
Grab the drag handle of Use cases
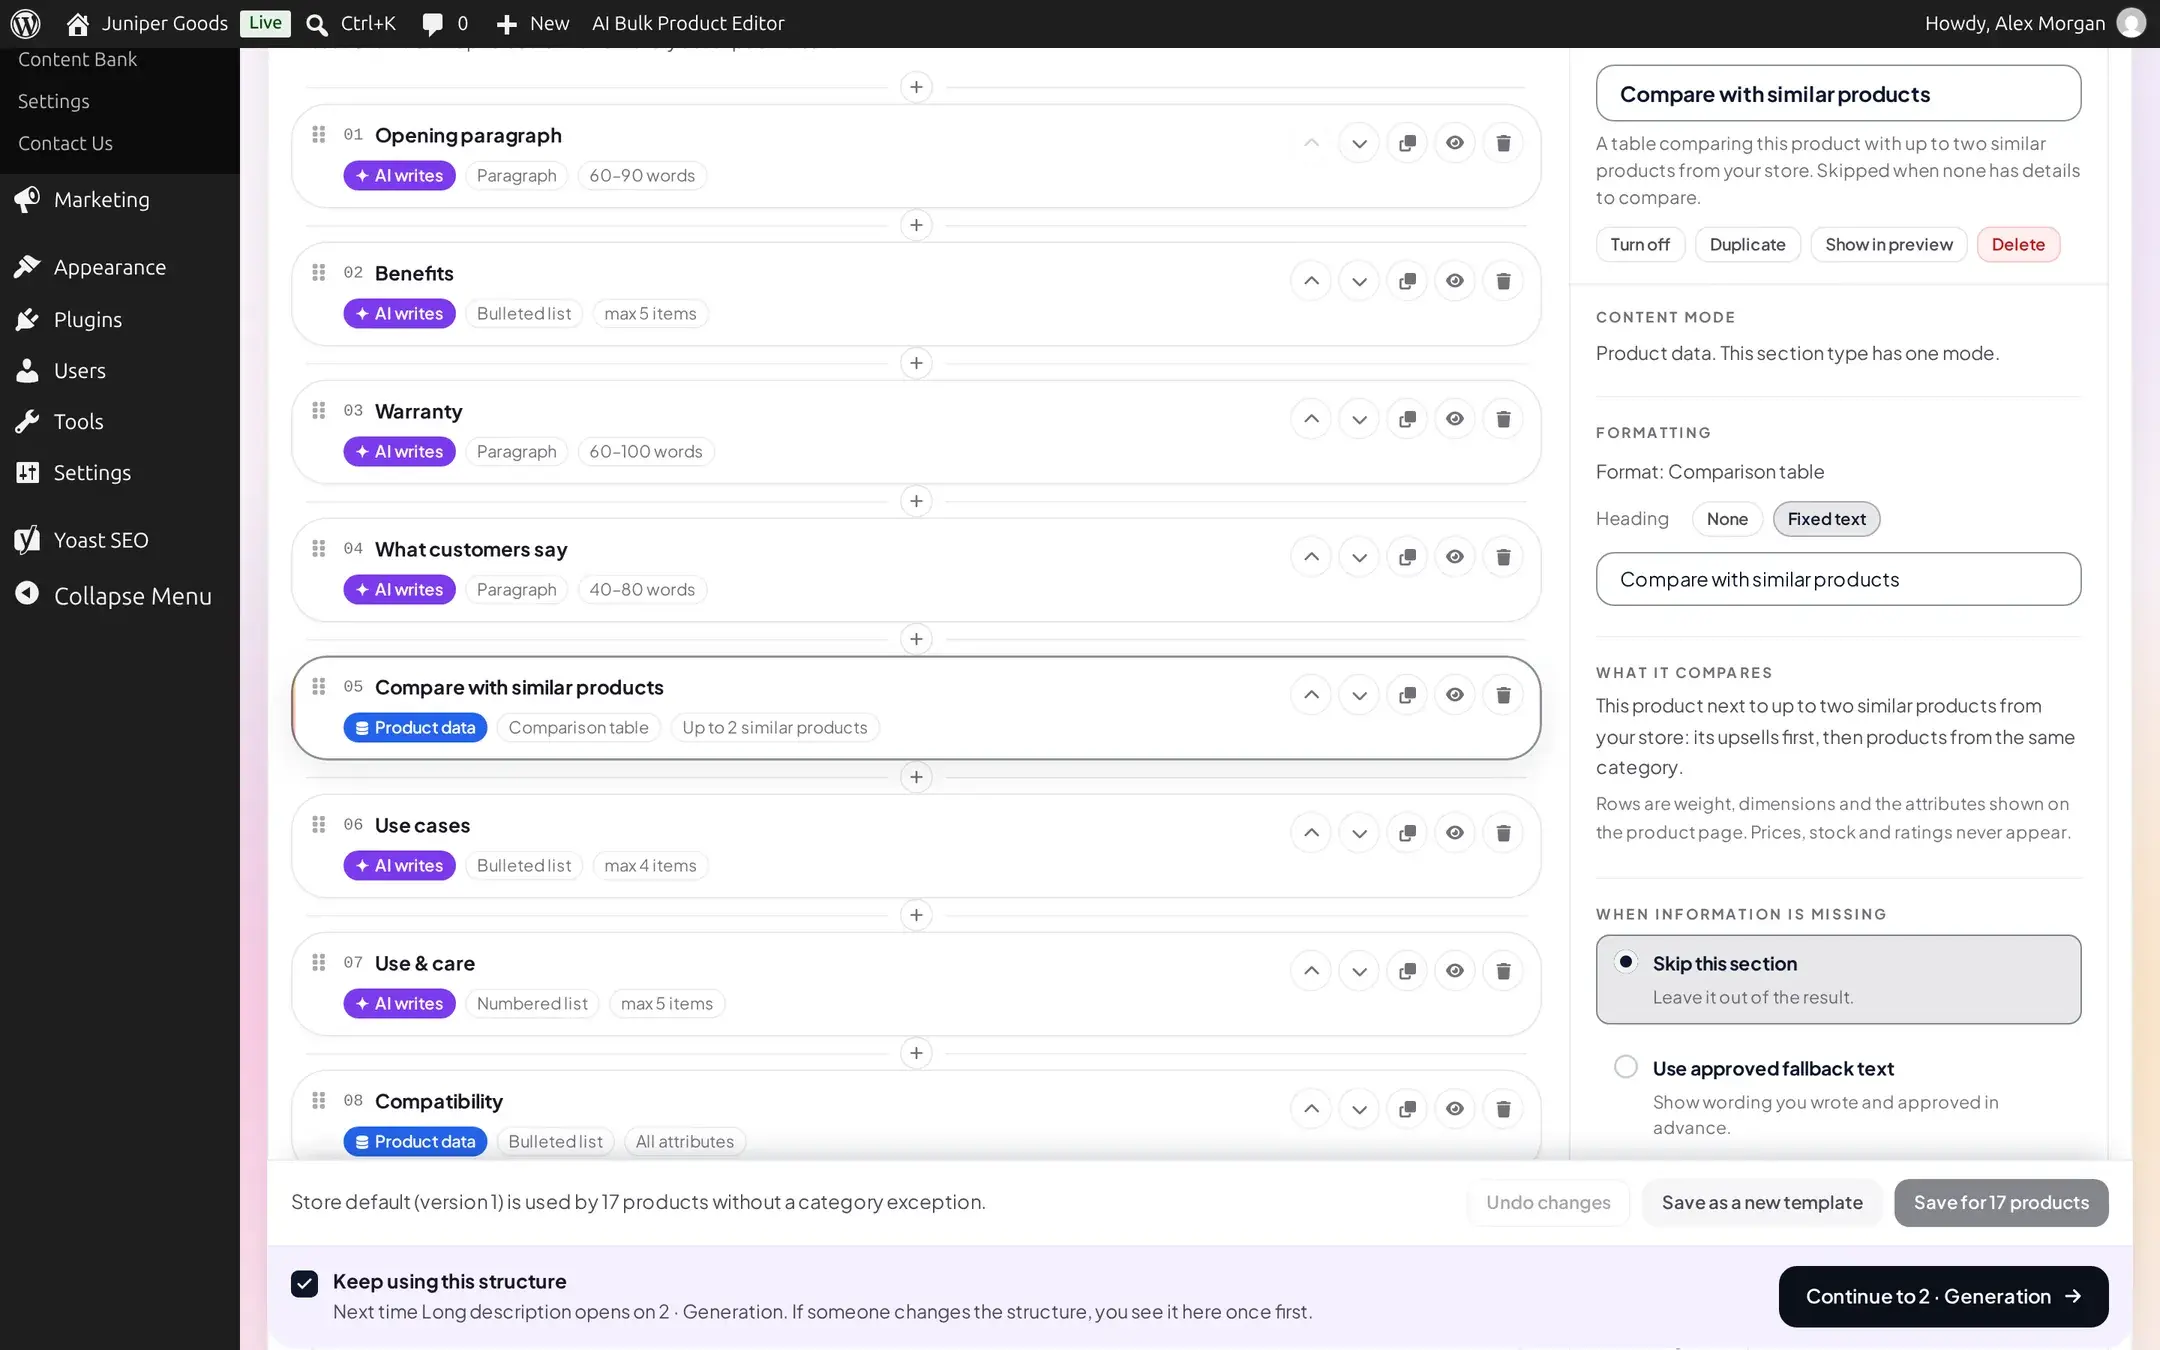(319, 825)
